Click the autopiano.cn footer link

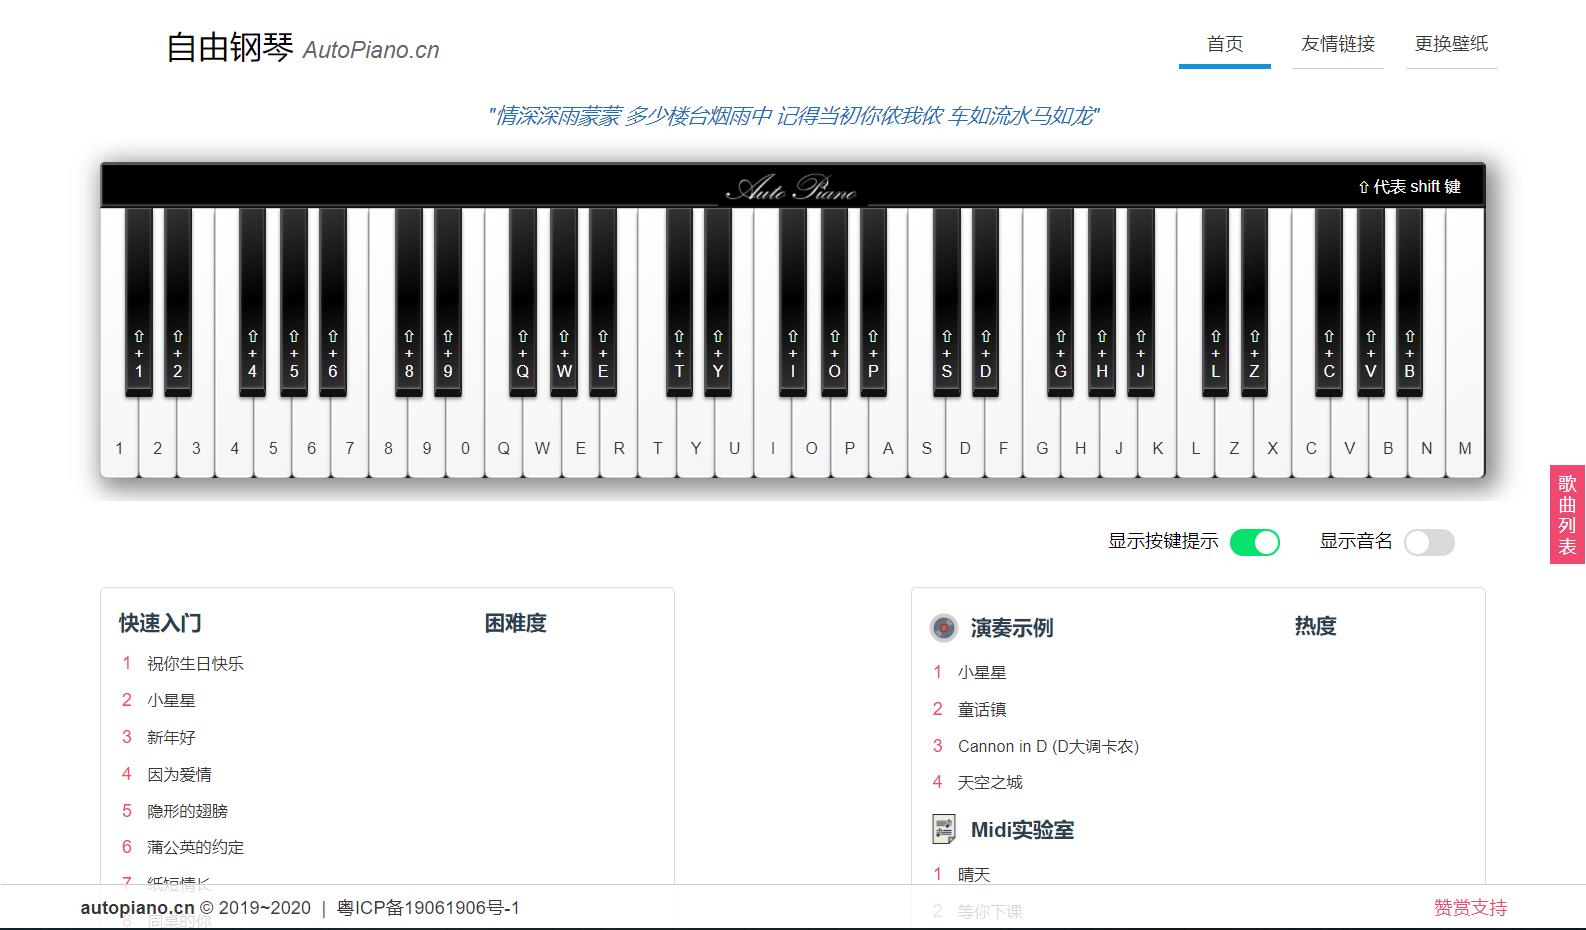click(138, 908)
